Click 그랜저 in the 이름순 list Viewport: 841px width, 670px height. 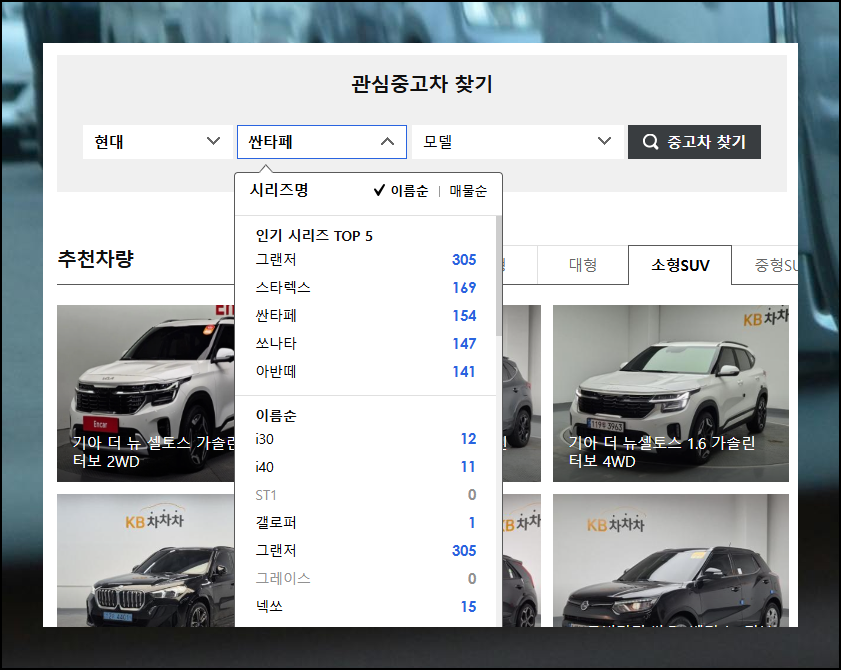coord(365,550)
